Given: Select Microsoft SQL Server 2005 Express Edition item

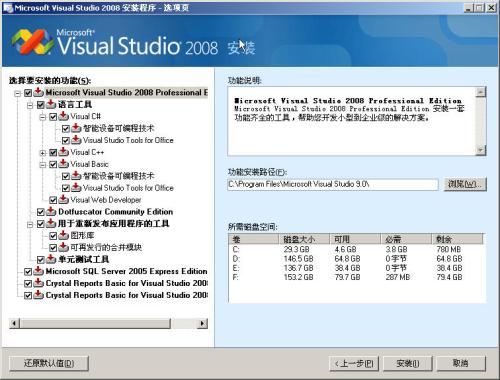Looking at the screenshot, I should 126,271.
